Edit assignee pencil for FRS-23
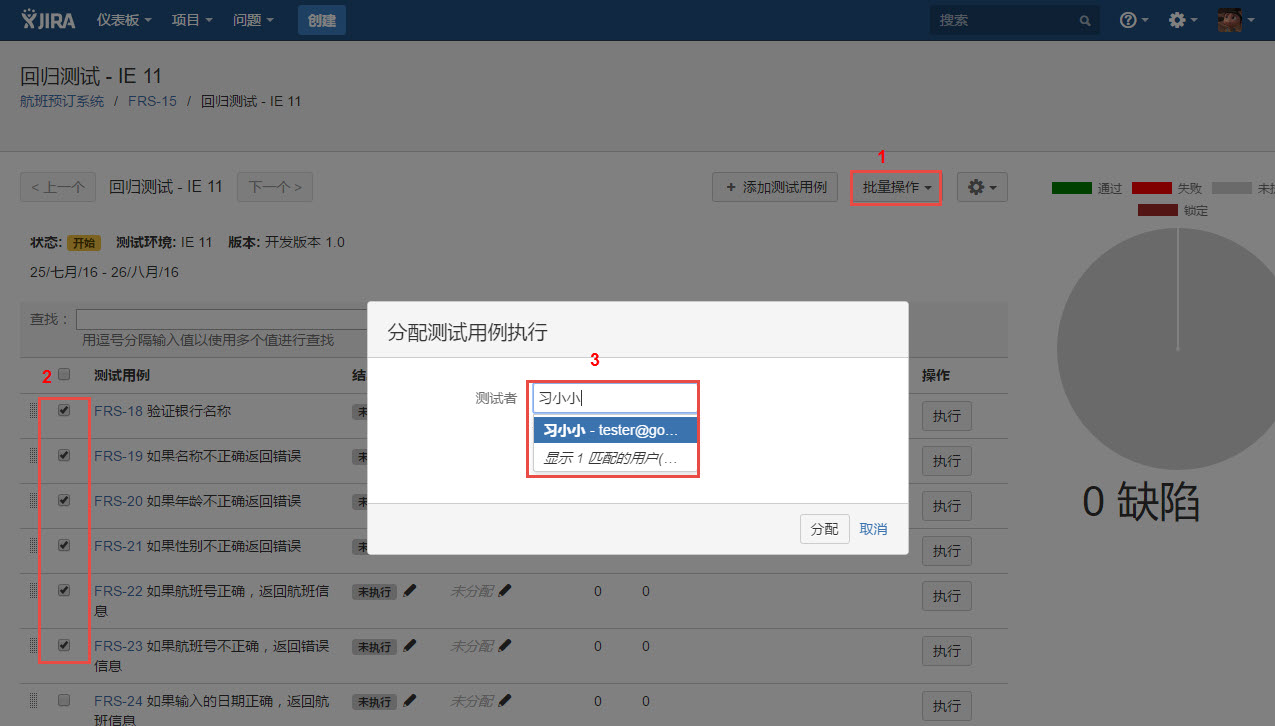 click(x=504, y=646)
